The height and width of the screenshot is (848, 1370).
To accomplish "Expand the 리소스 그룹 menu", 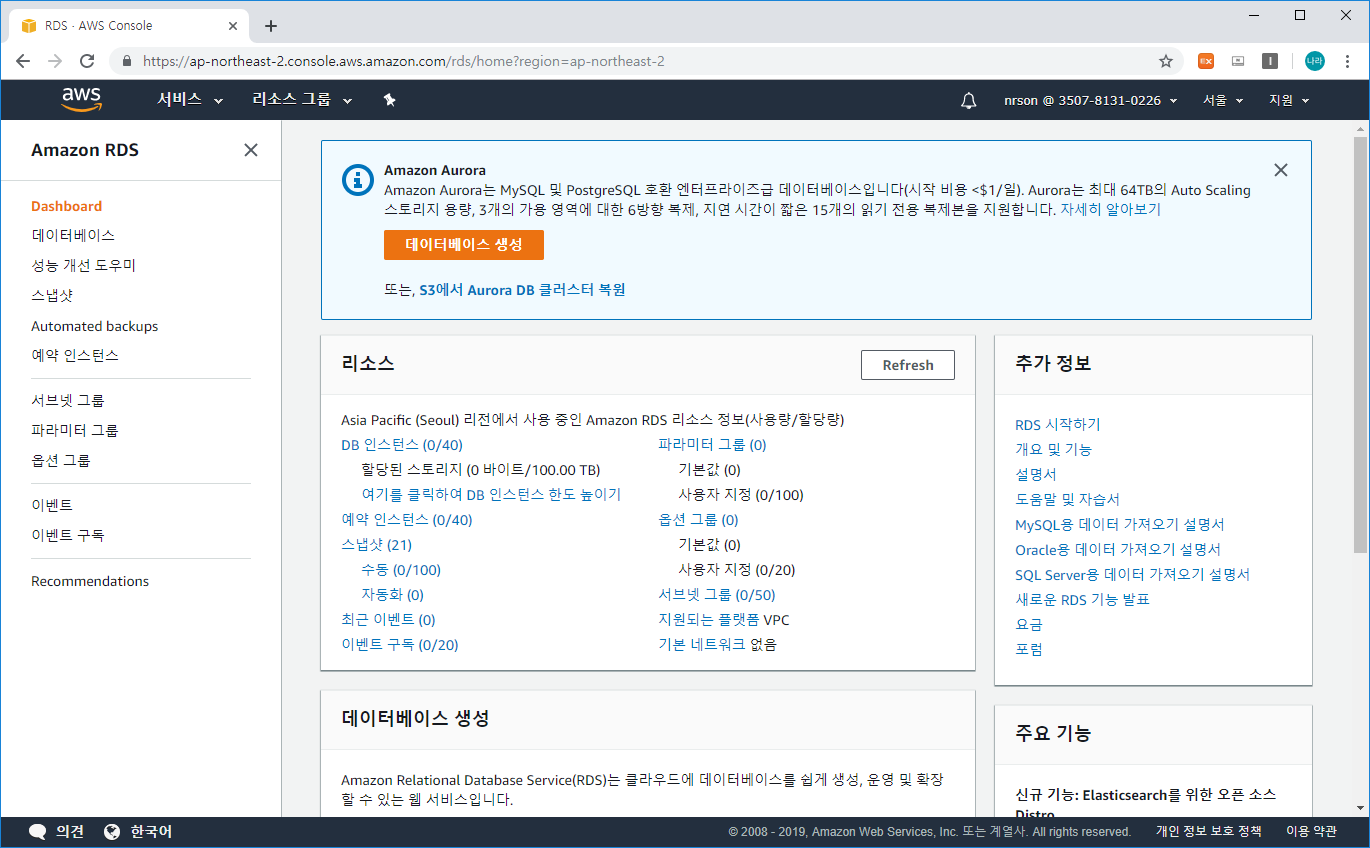I will tap(302, 100).
